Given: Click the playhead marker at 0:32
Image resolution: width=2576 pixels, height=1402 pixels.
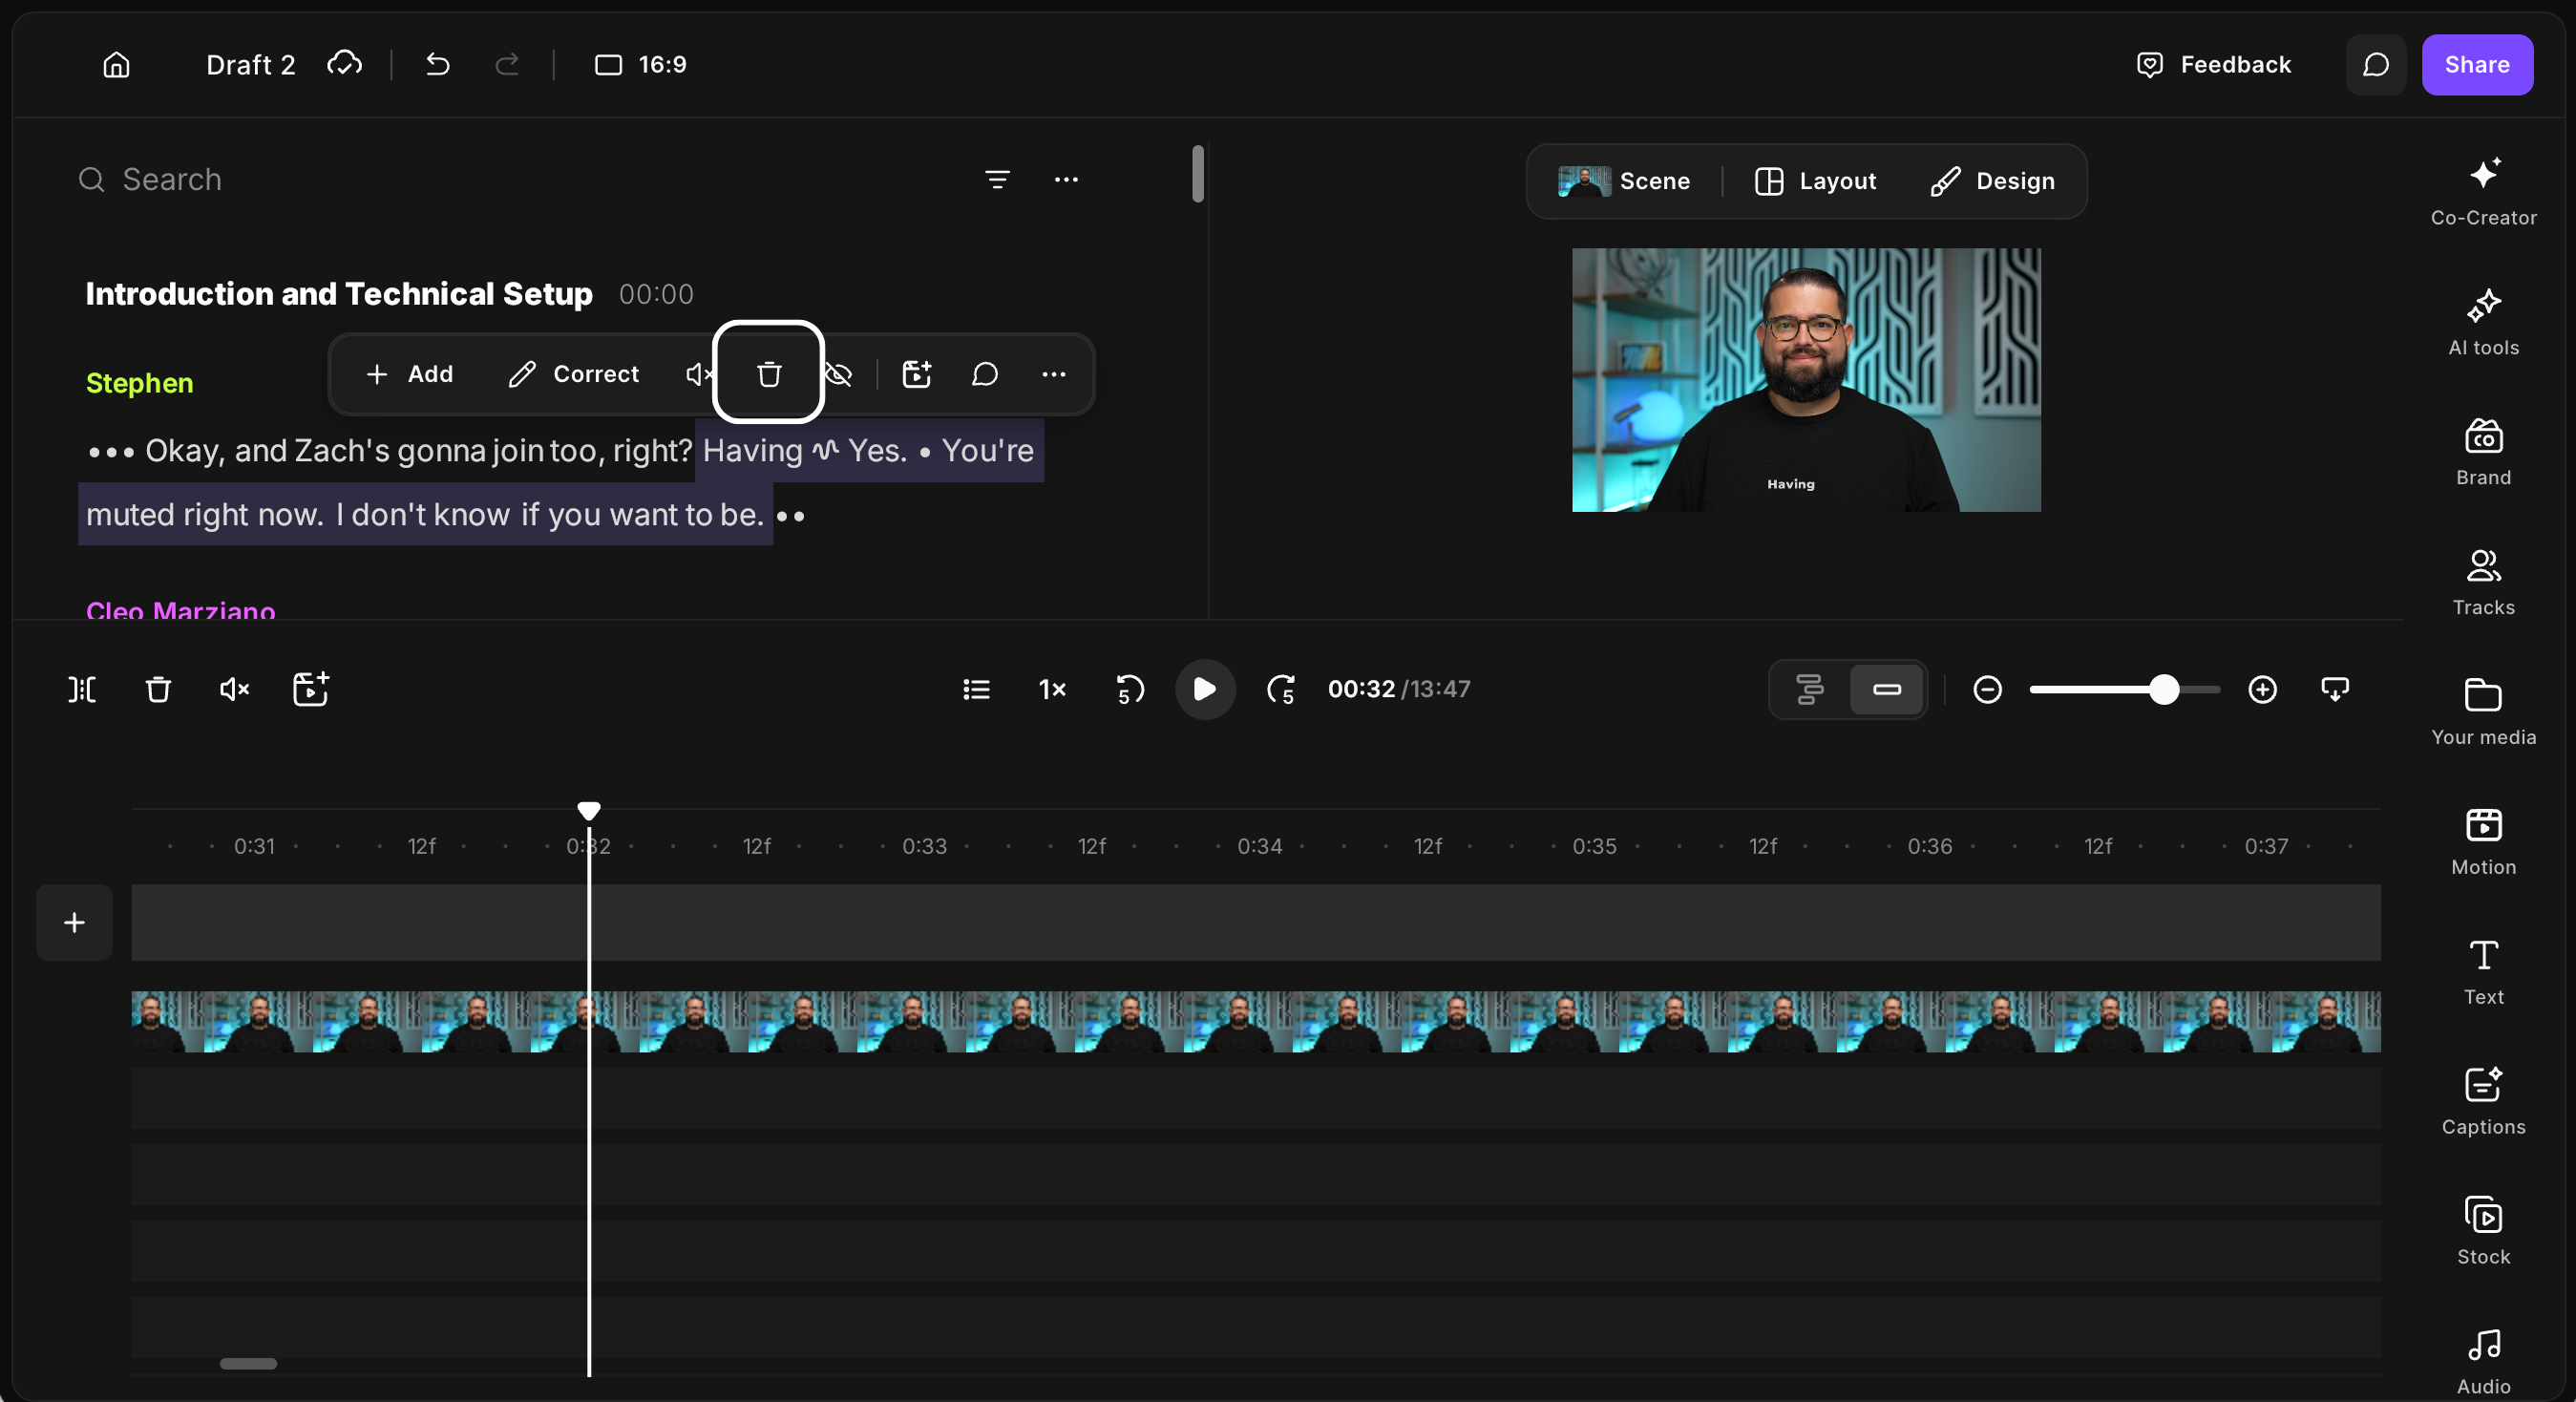Looking at the screenshot, I should (588, 810).
